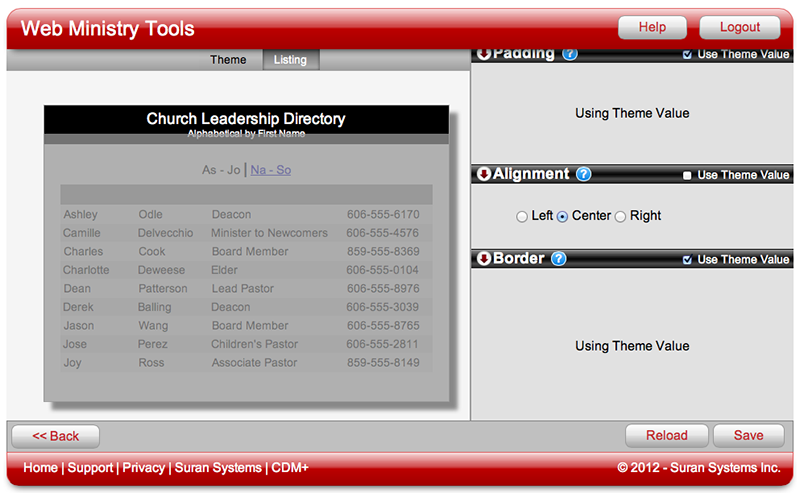This screenshot has height=493, width=800.
Task: Log out using the Logout button
Action: pos(739,28)
